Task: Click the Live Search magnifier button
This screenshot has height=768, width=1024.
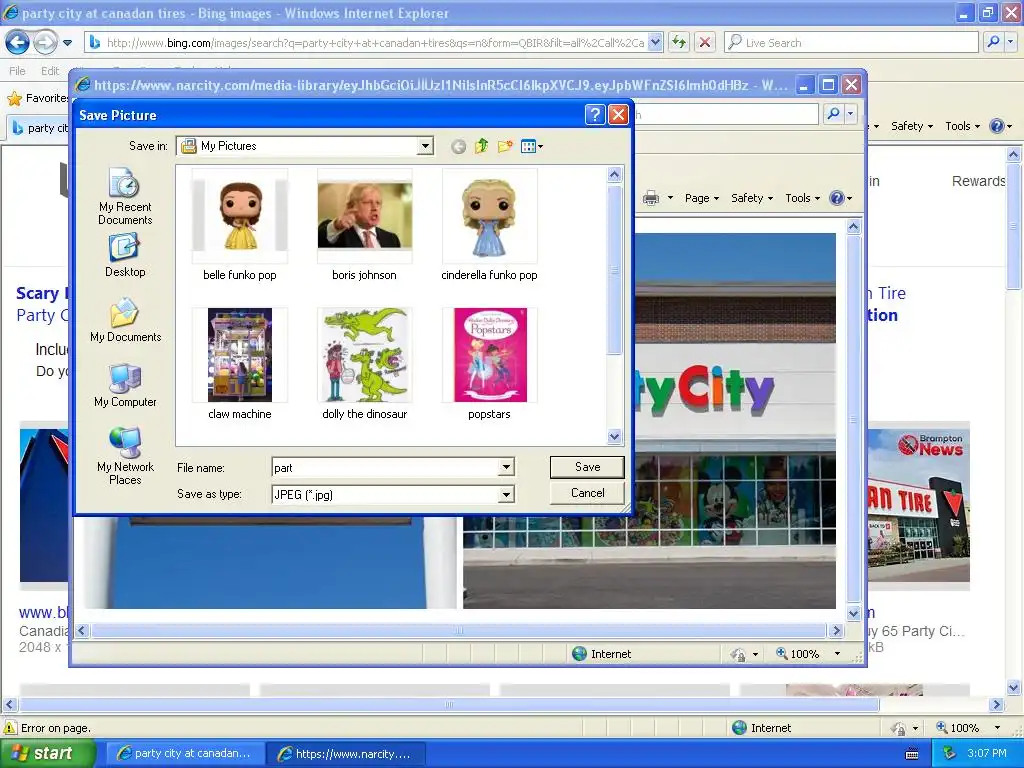Action: (993, 42)
